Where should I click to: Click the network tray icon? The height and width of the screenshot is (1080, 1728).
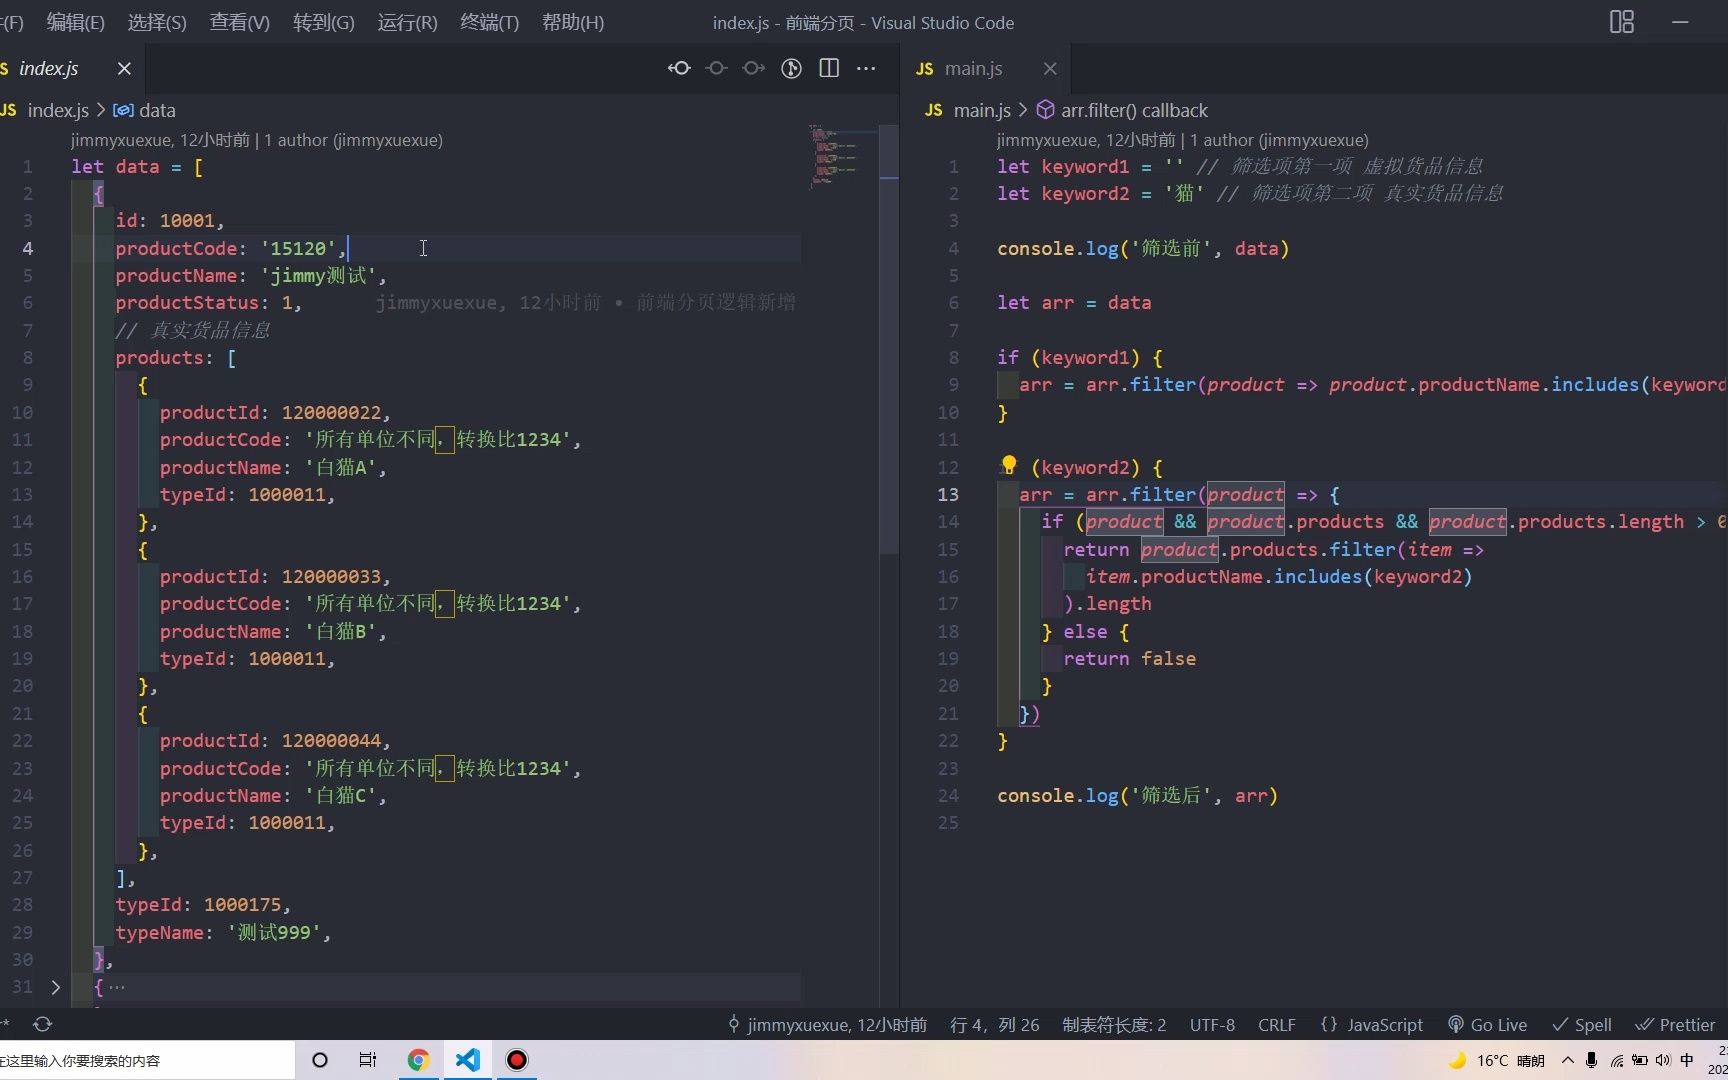tap(1616, 1060)
